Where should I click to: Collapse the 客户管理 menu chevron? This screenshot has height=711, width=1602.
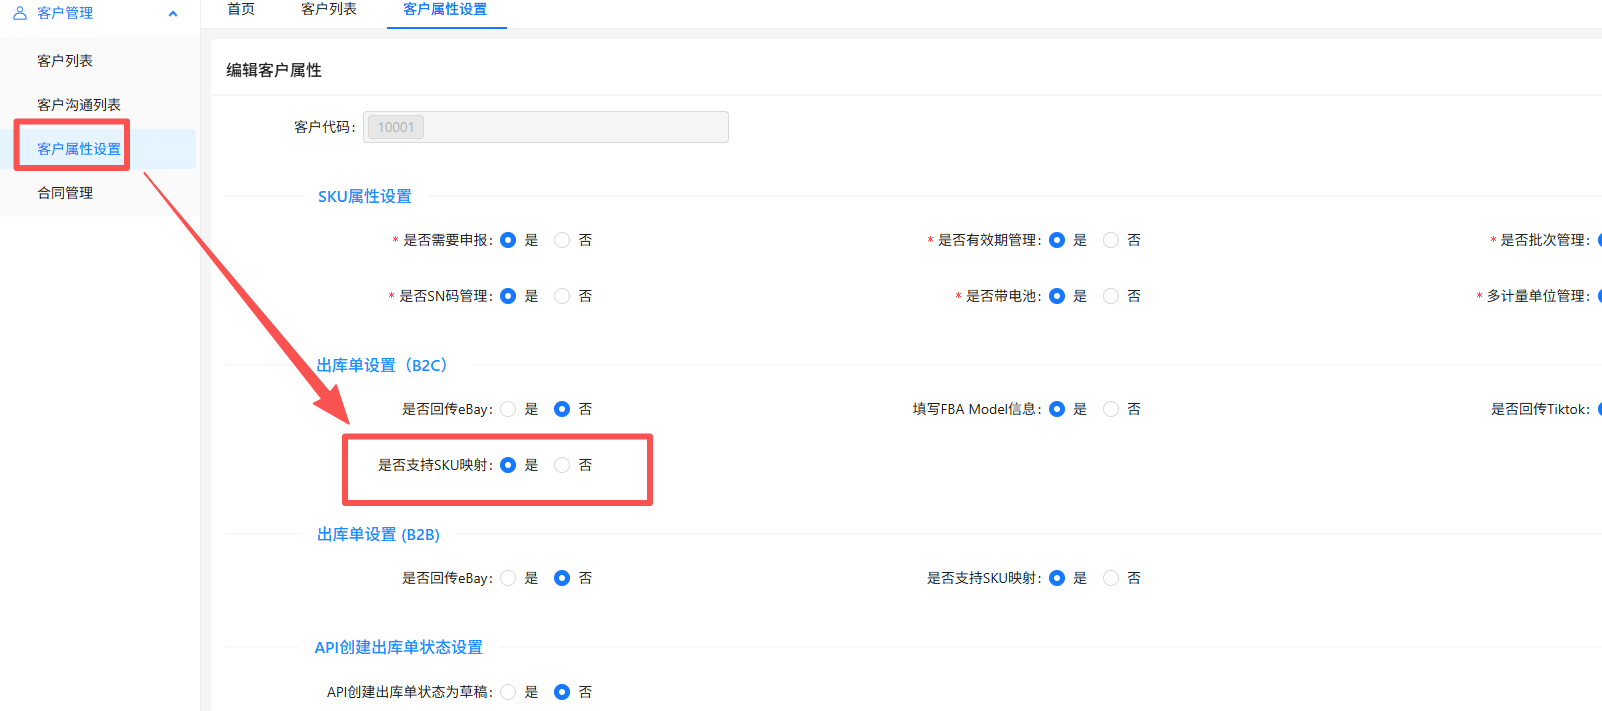pos(173,14)
